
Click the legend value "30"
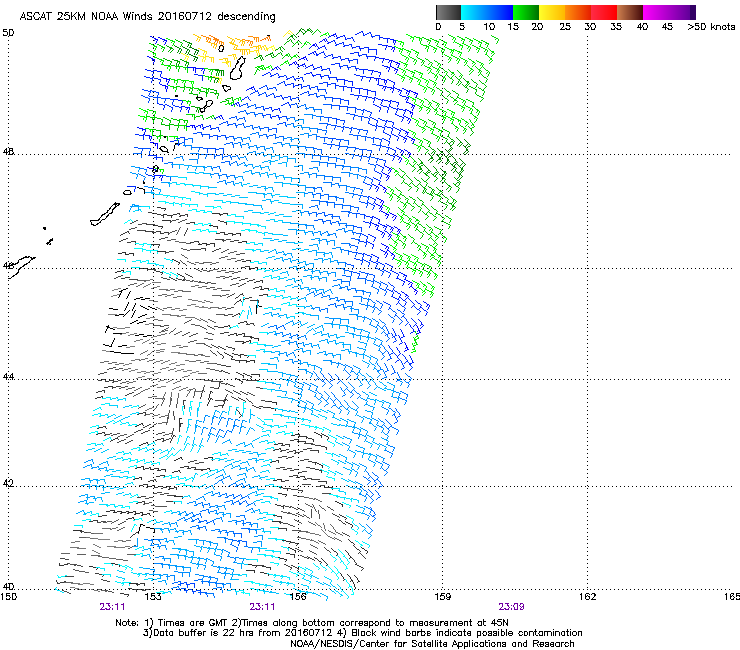click(x=590, y=26)
